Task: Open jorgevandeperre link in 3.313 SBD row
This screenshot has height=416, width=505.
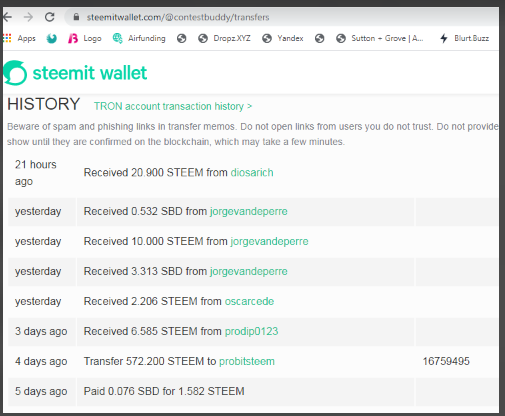Action: click(249, 271)
